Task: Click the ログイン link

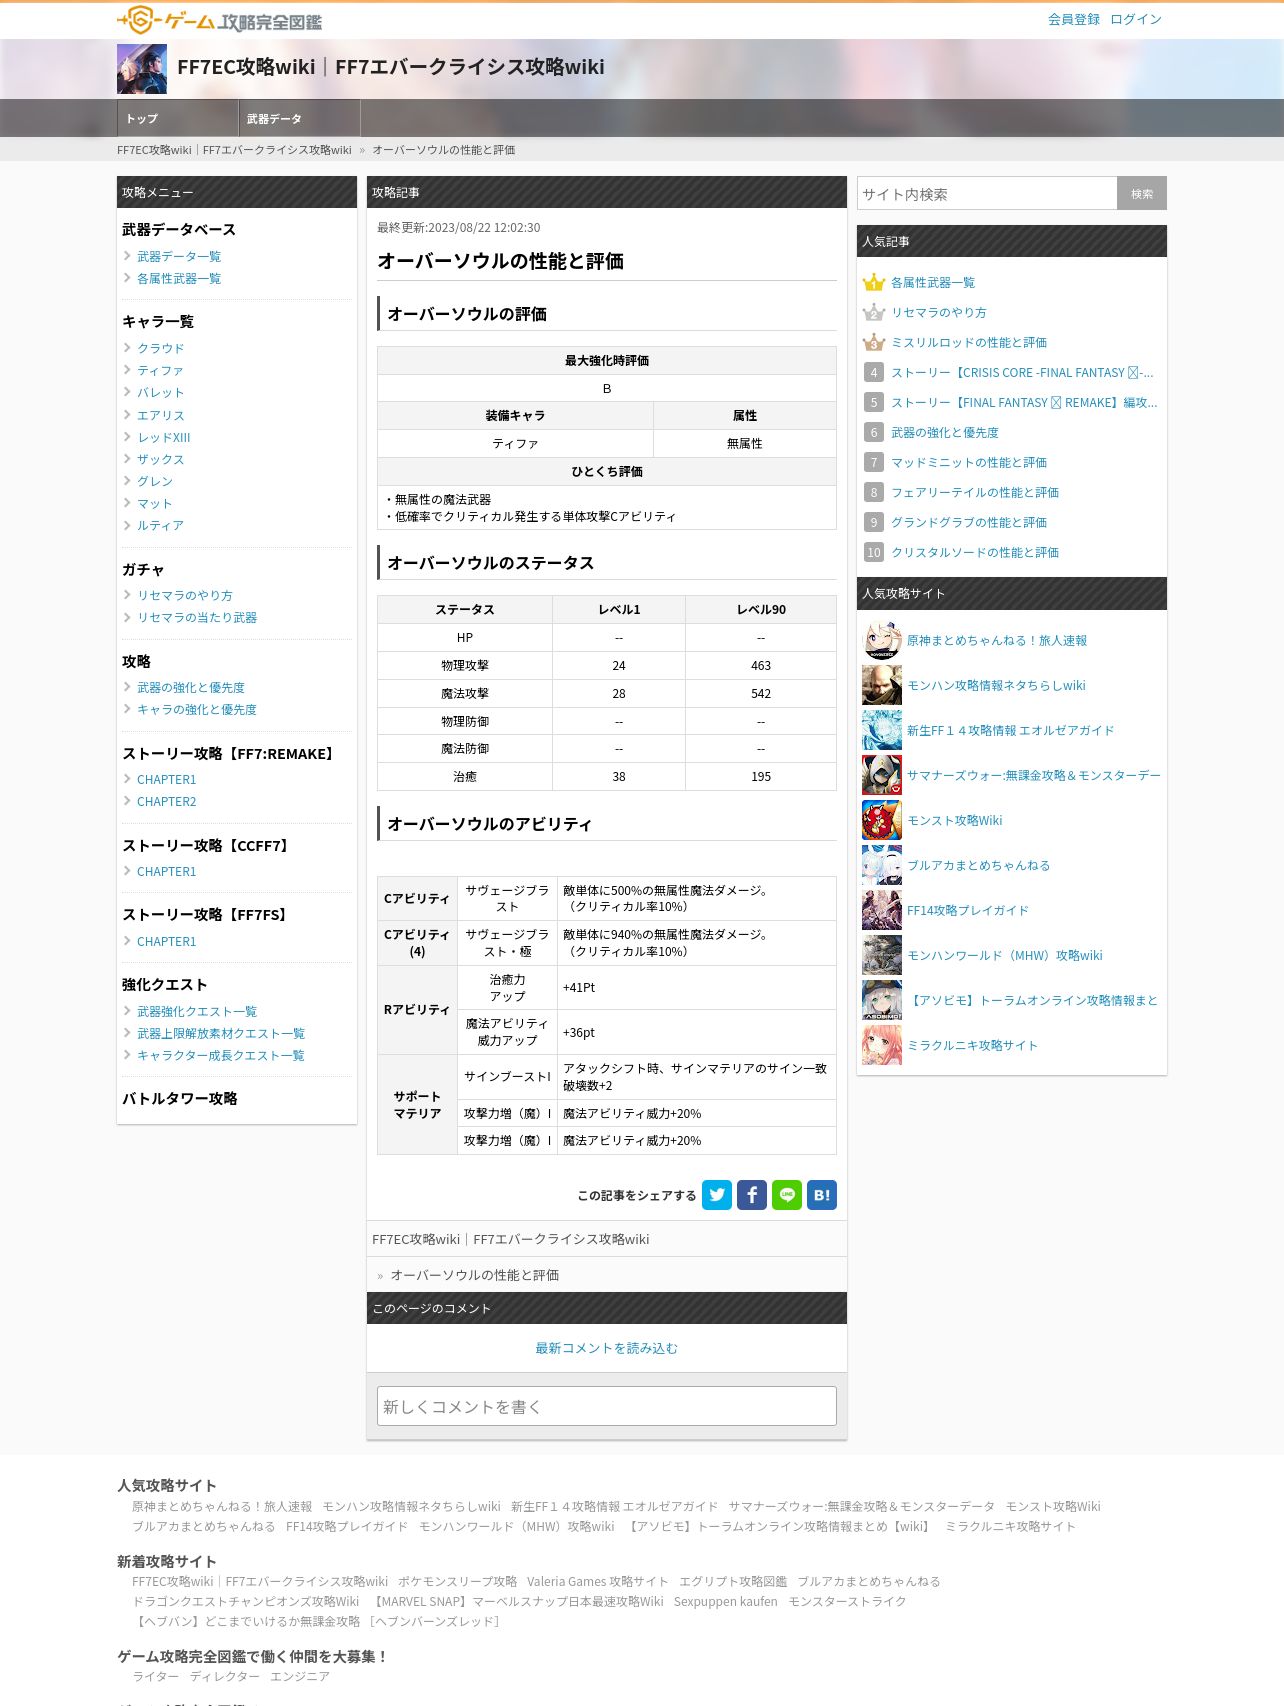Action: coord(1136,19)
